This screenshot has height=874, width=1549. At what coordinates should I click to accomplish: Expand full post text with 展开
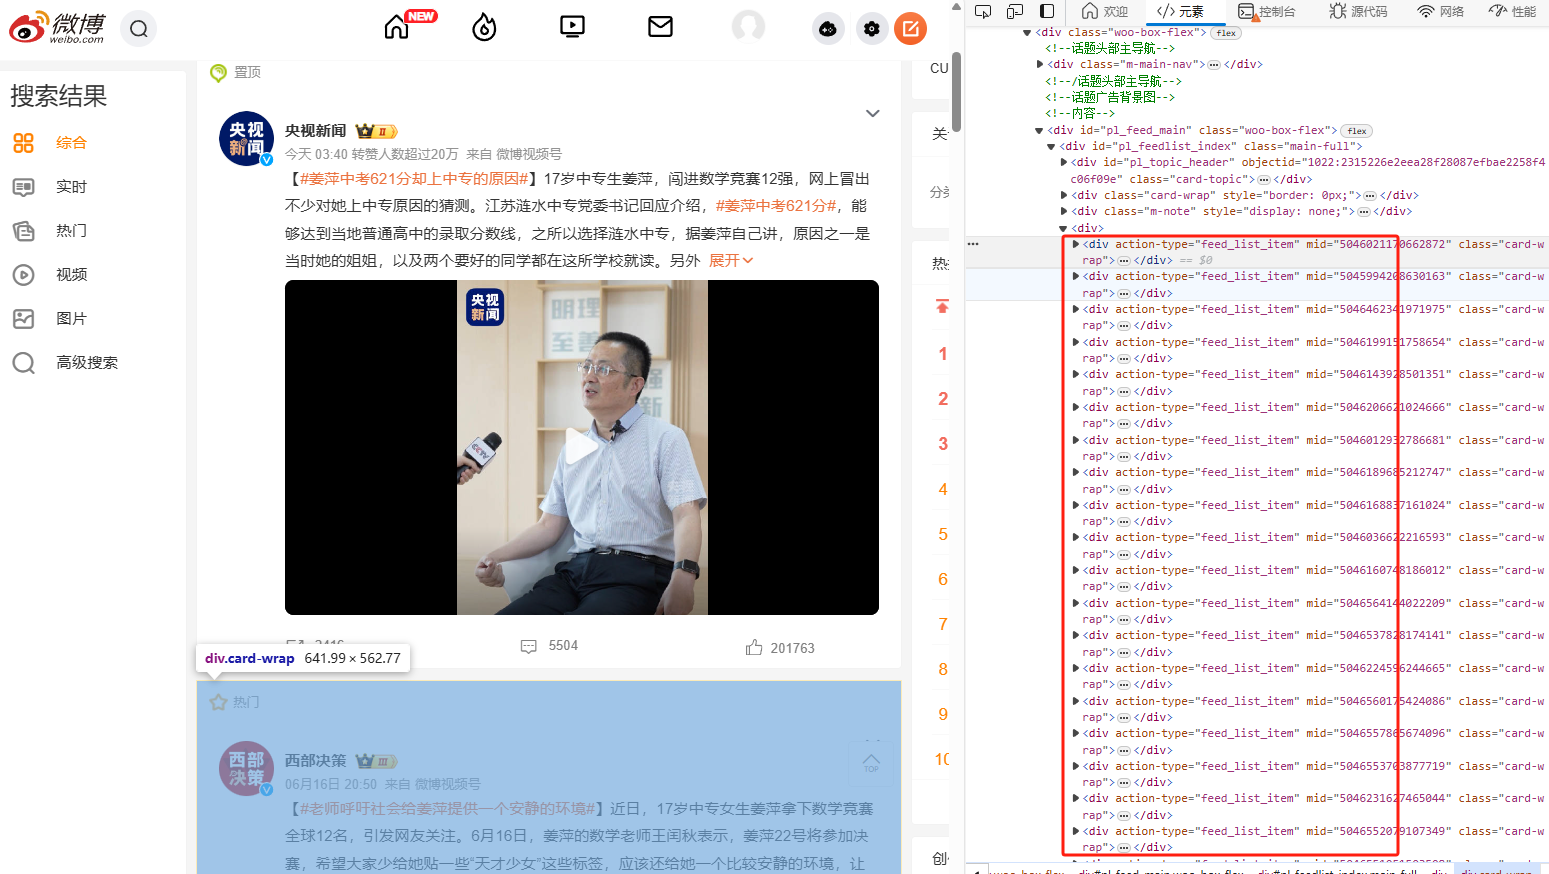click(x=731, y=260)
